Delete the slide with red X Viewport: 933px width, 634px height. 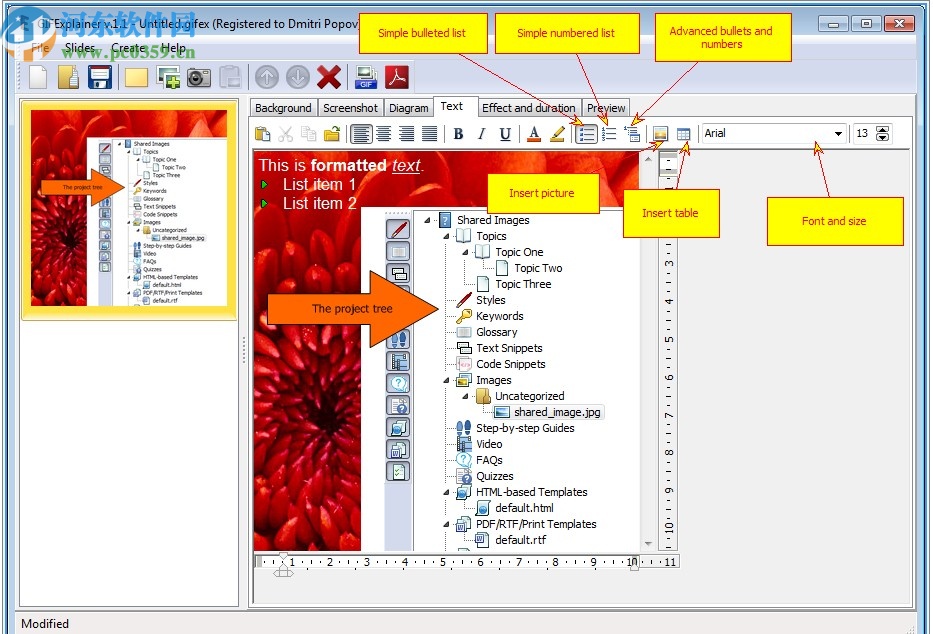[329, 77]
